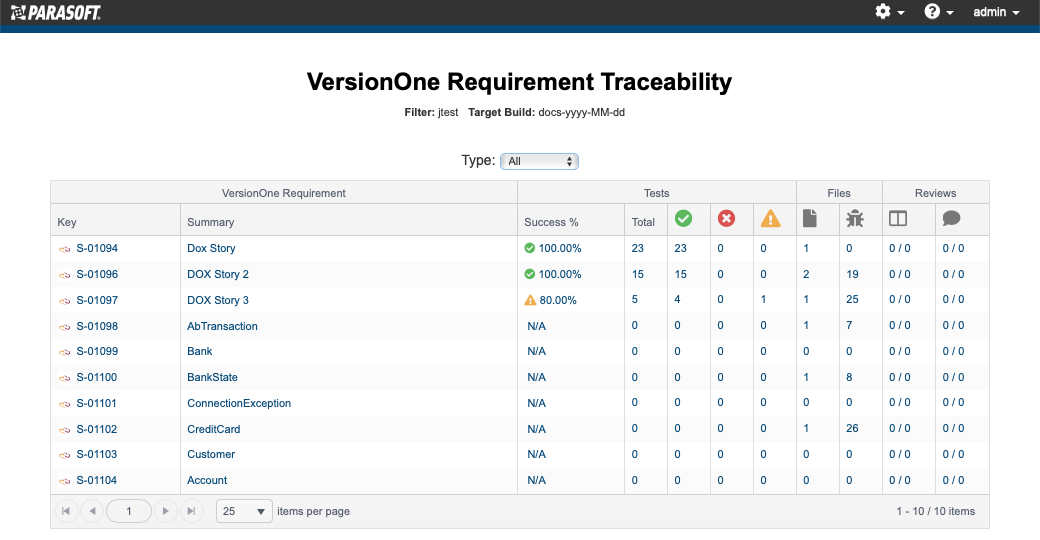Click the Bank summary link

(200, 351)
